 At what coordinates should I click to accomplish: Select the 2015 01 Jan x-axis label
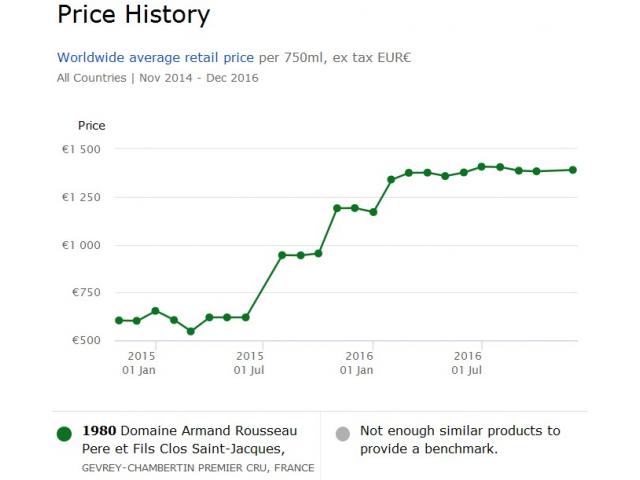141,362
